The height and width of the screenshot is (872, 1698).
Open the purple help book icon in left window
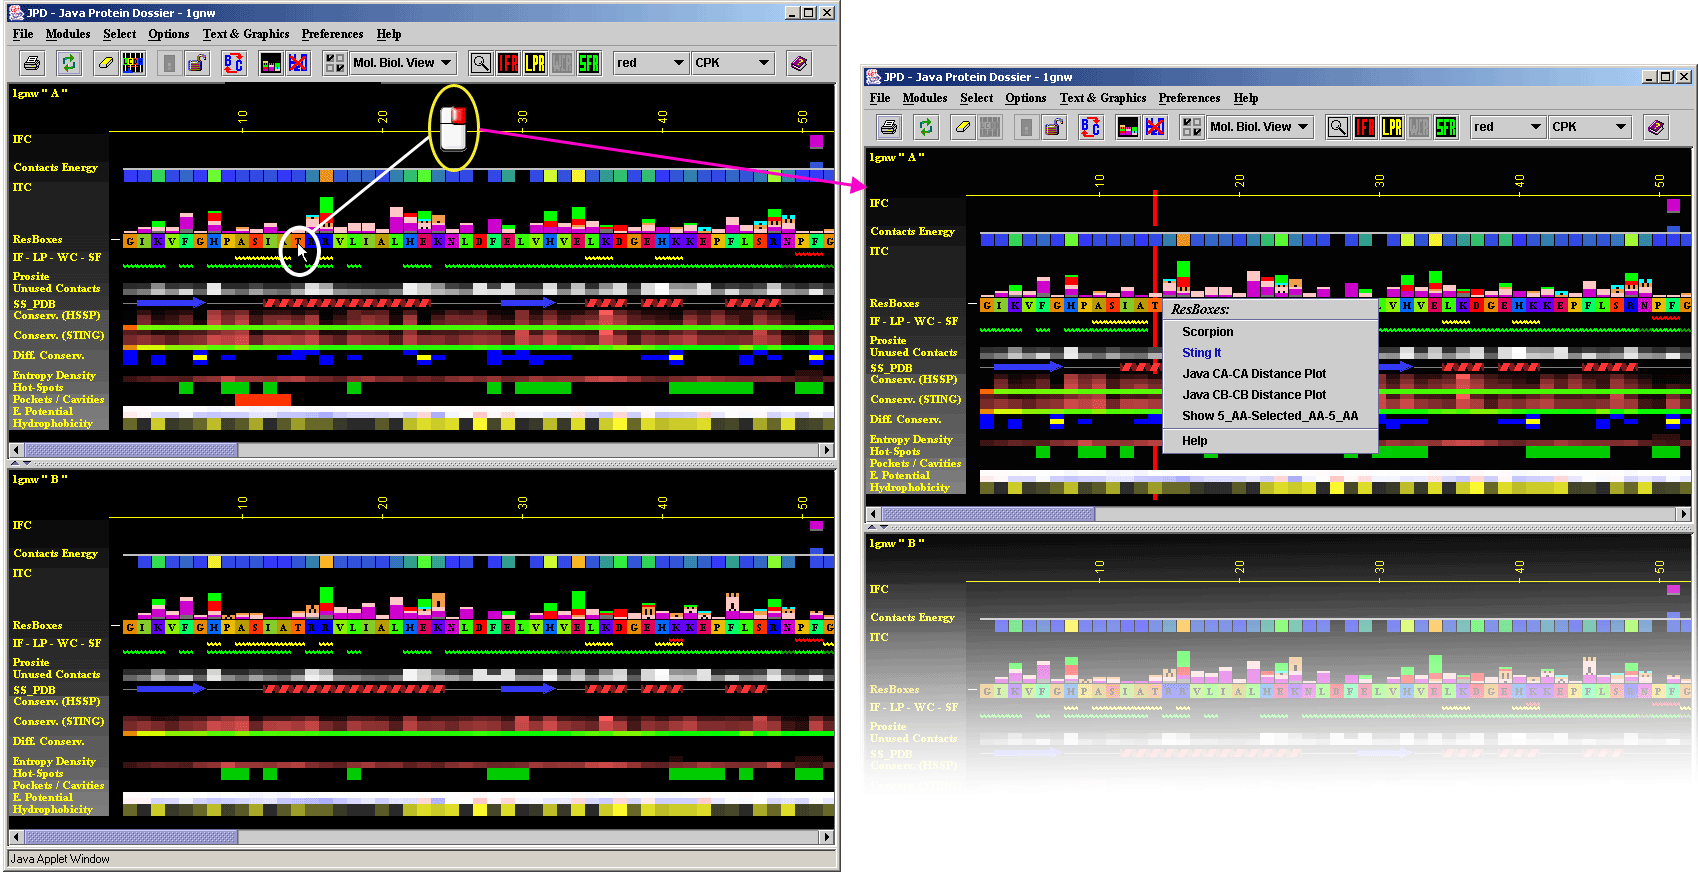tap(799, 63)
